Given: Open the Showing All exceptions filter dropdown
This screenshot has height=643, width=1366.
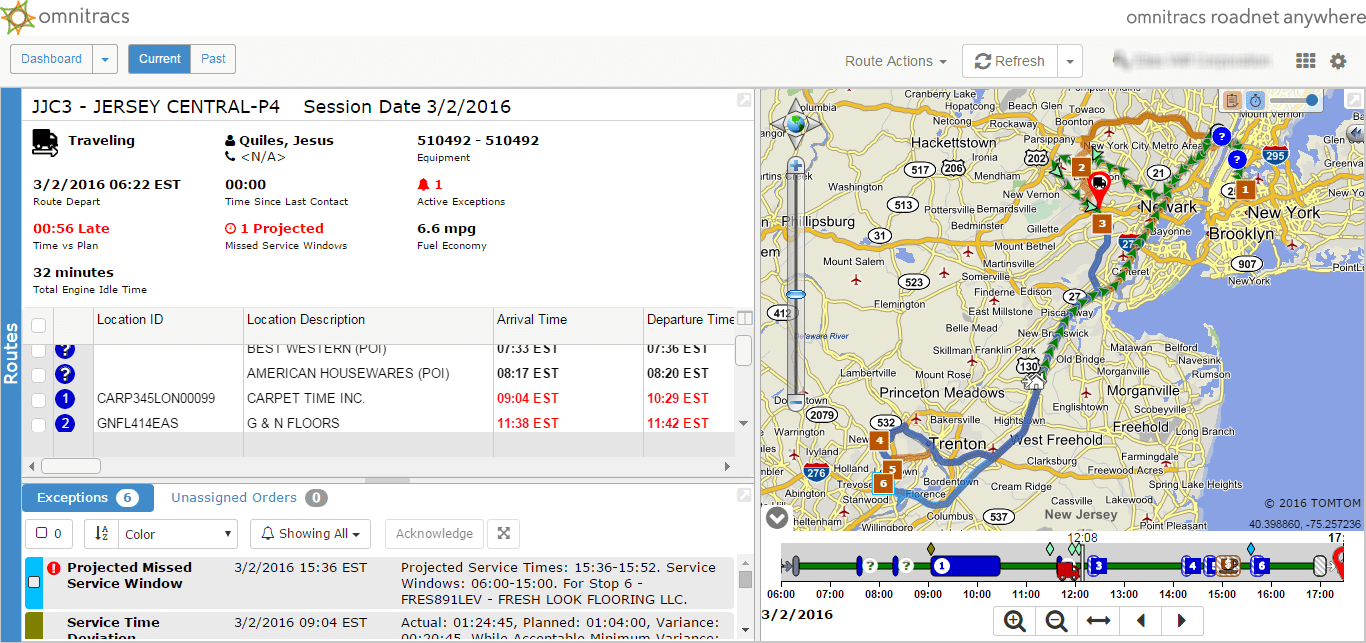Looking at the screenshot, I should [310, 533].
